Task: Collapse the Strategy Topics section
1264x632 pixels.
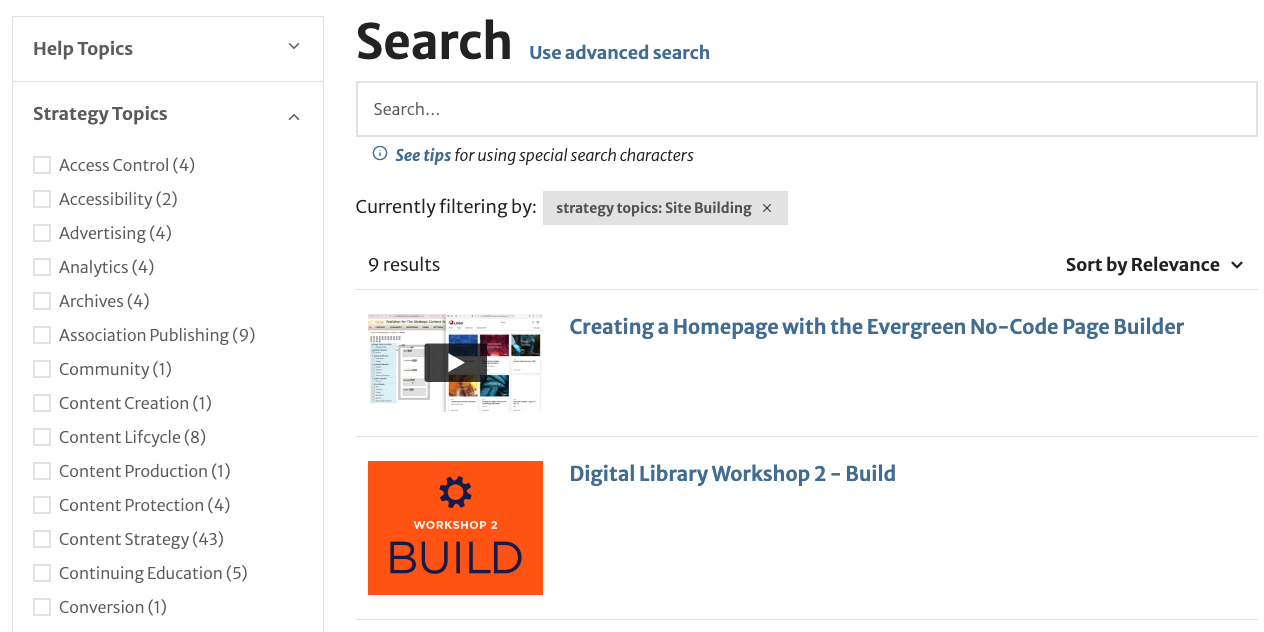Action: tap(294, 117)
